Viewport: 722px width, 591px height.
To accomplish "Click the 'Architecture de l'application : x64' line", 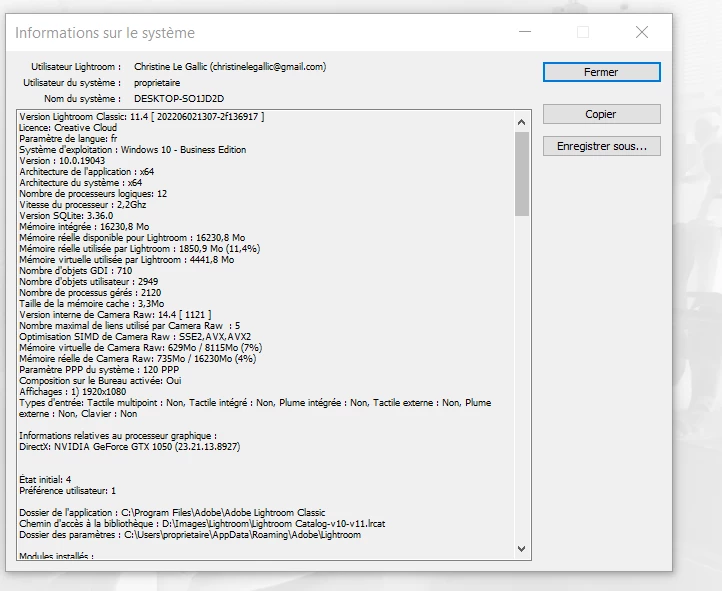I will click(x=87, y=172).
